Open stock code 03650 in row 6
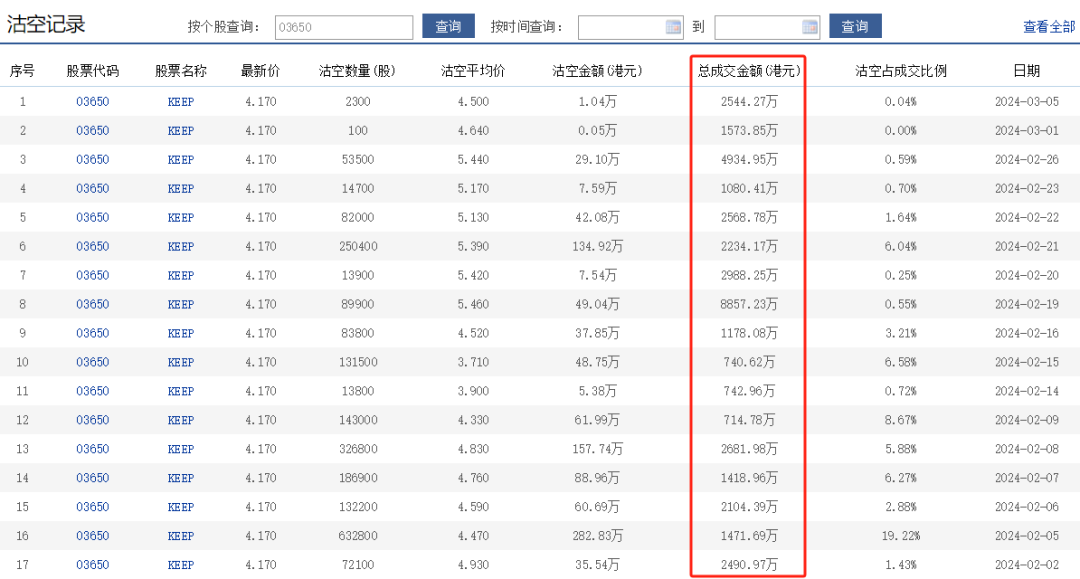1080x579 pixels. tap(92, 246)
